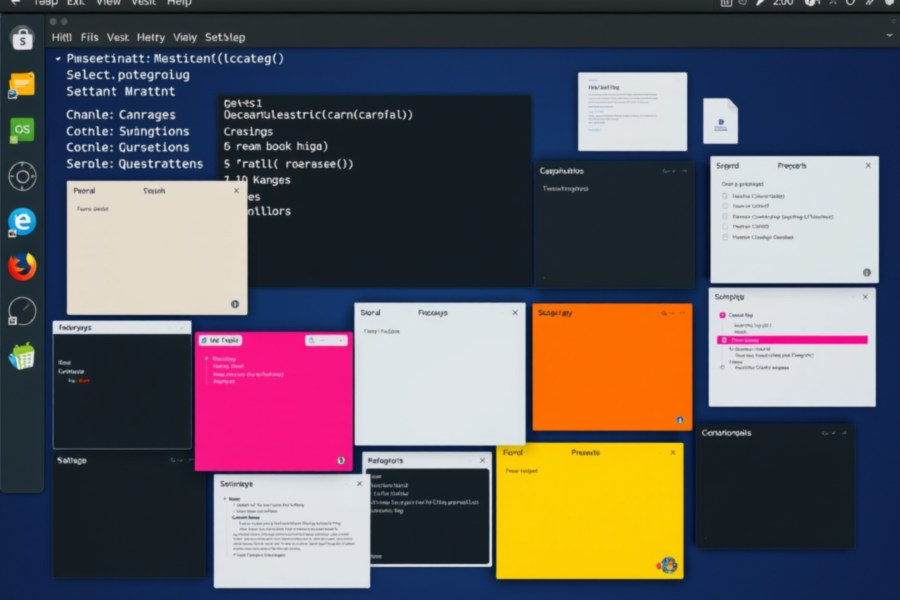This screenshot has height=600, width=900.
Task: Tick the first checkbox in Seperd Preperts window
Action: pos(725,196)
